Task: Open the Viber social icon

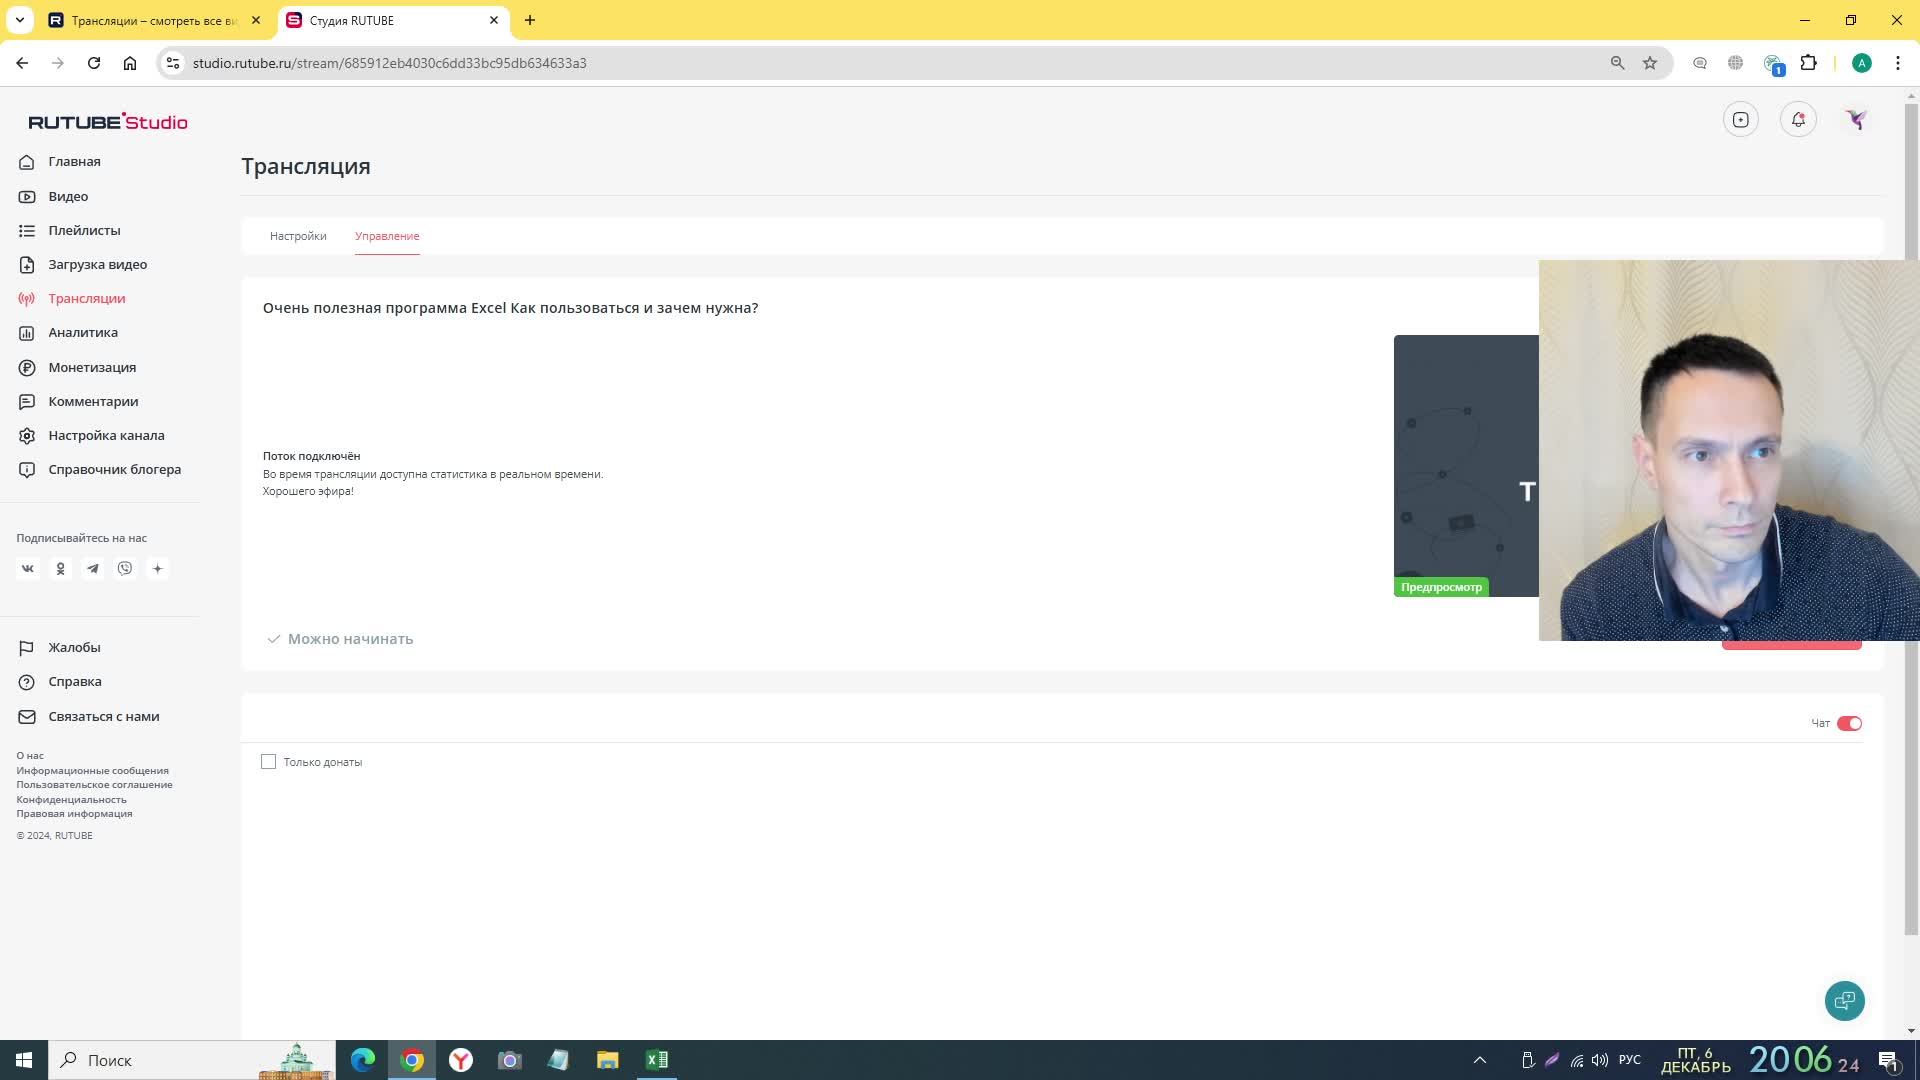Action: pos(125,569)
